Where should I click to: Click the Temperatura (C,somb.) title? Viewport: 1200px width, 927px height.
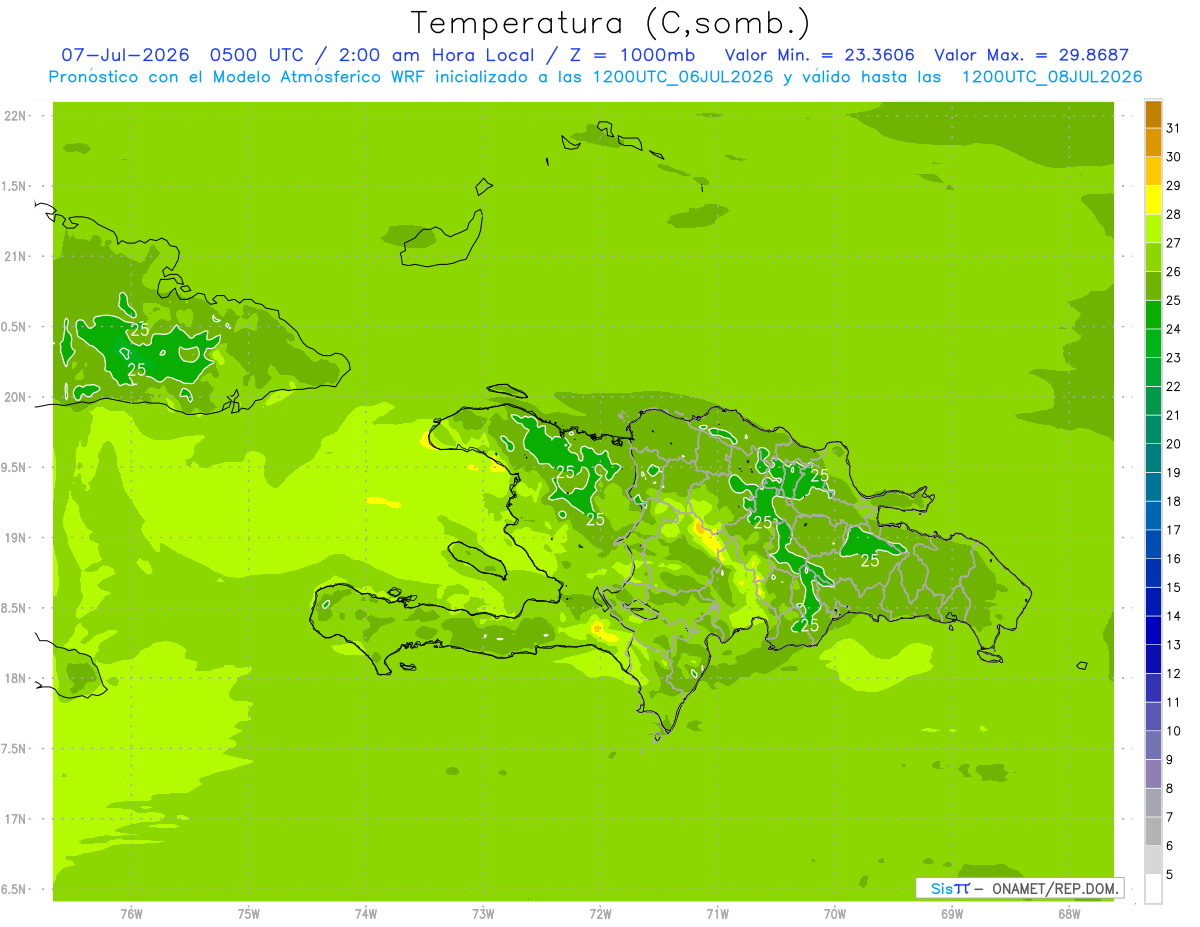(610, 23)
